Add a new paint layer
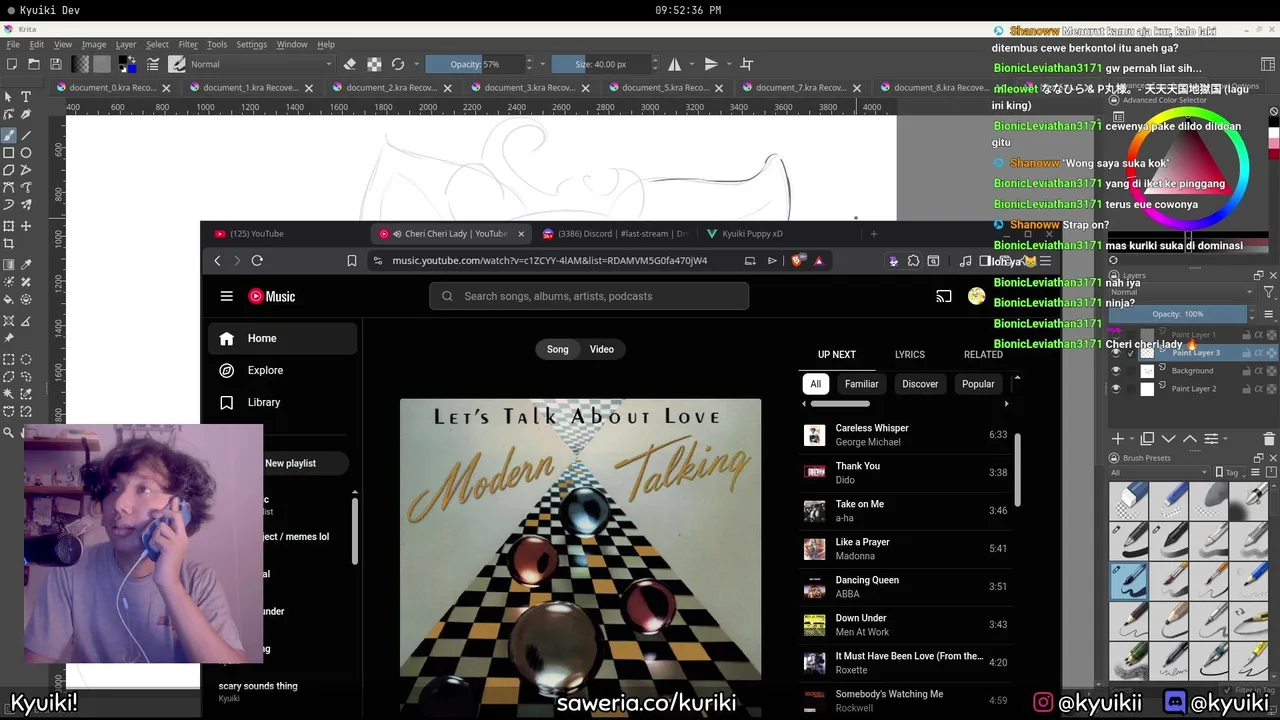 [1118, 439]
